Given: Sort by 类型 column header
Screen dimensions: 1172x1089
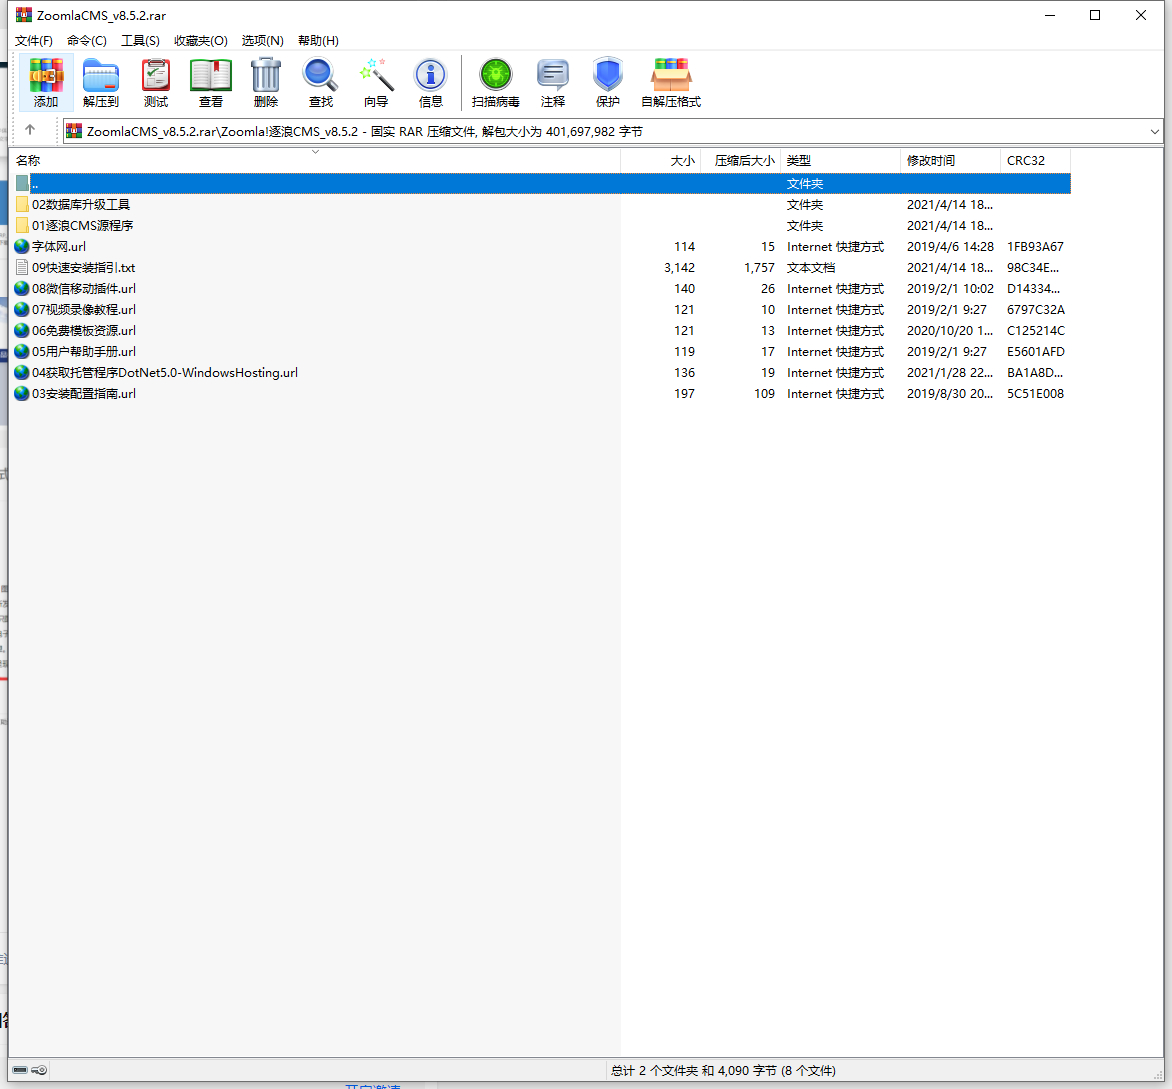Looking at the screenshot, I should (841, 161).
